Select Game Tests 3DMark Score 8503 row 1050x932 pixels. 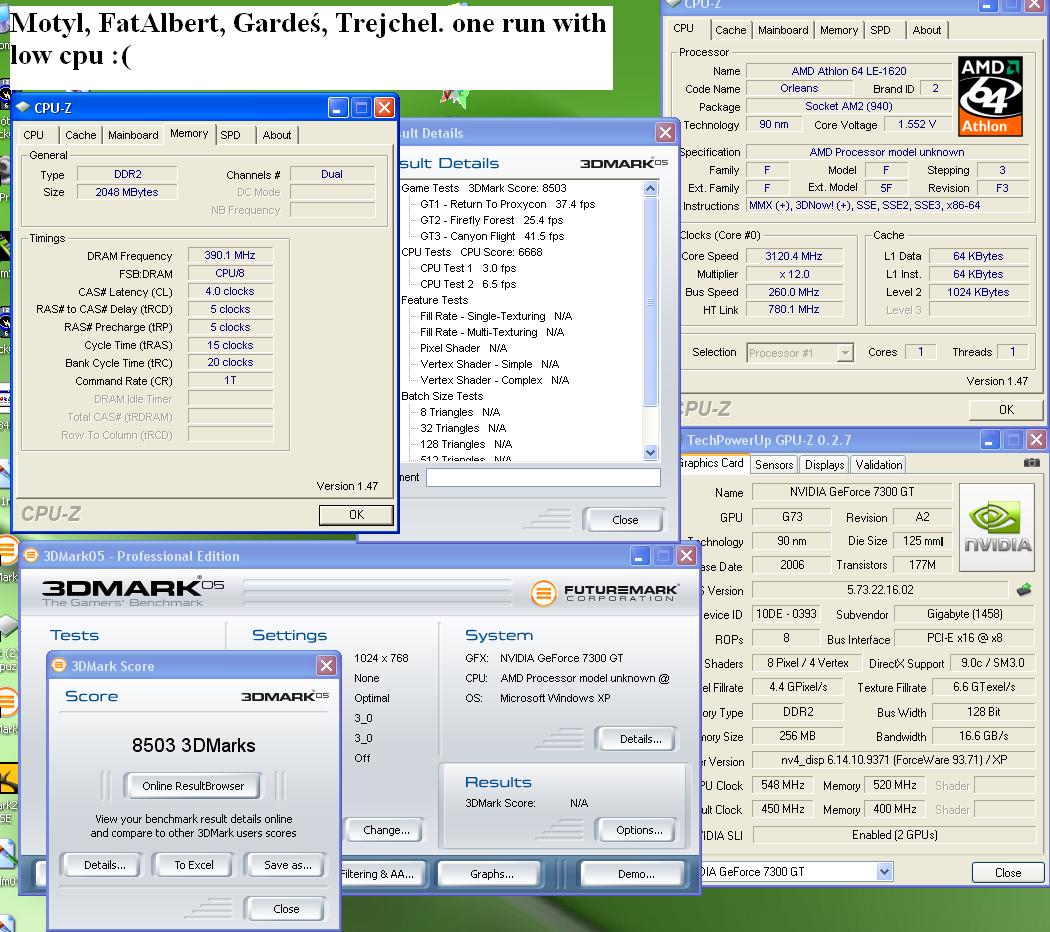click(483, 188)
